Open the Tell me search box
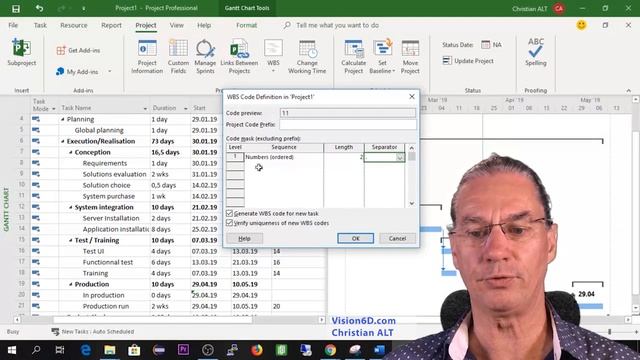The image size is (640, 360). 337,25
